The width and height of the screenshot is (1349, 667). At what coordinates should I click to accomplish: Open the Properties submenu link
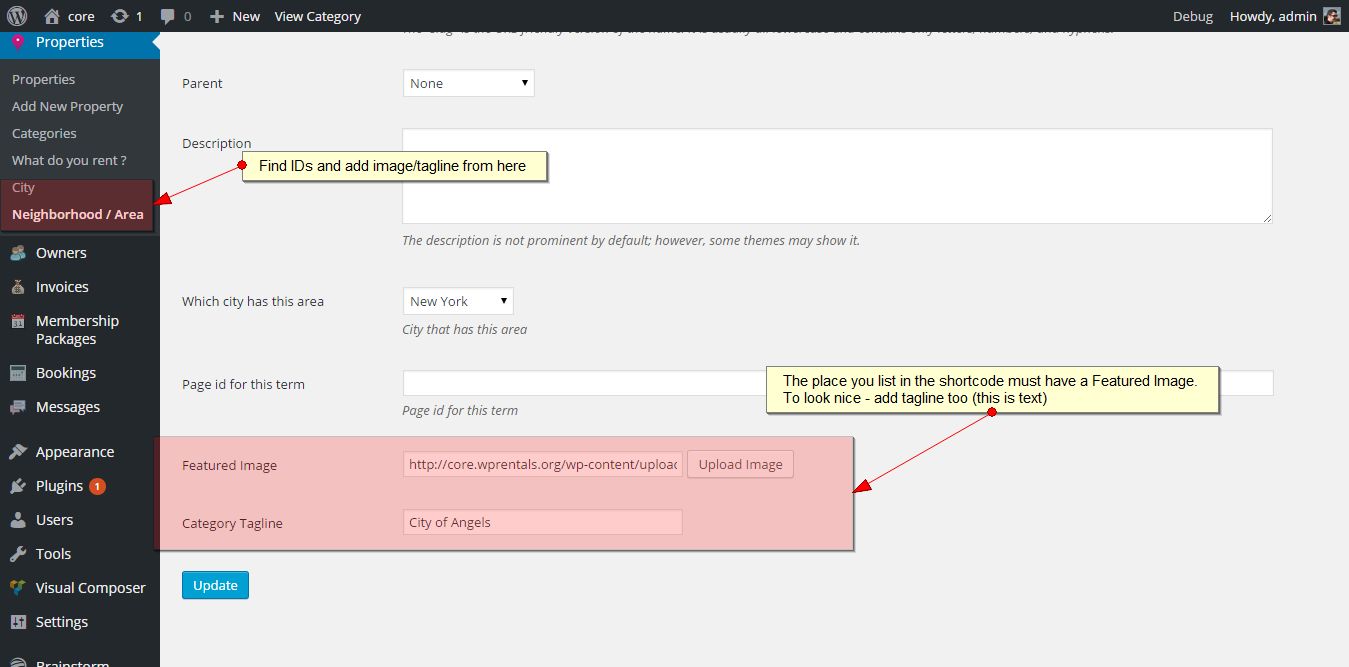click(x=44, y=79)
